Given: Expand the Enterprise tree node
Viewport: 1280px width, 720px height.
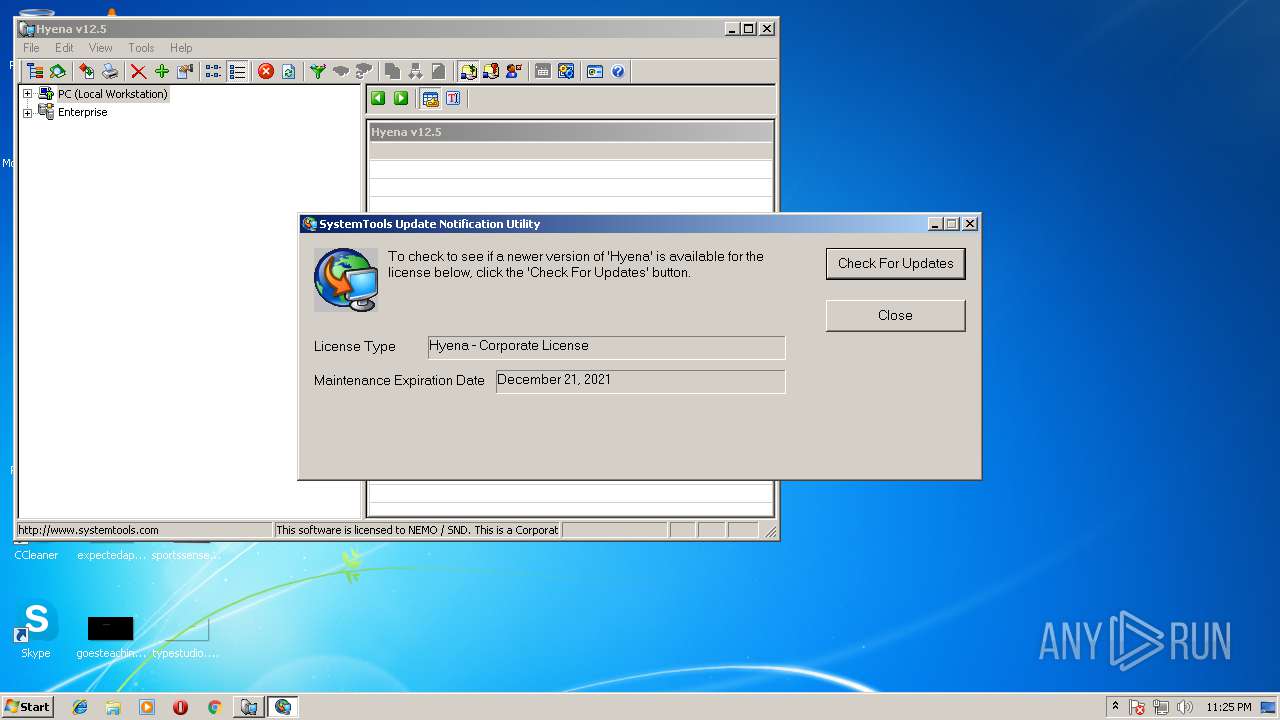Looking at the screenshot, I should [28, 113].
